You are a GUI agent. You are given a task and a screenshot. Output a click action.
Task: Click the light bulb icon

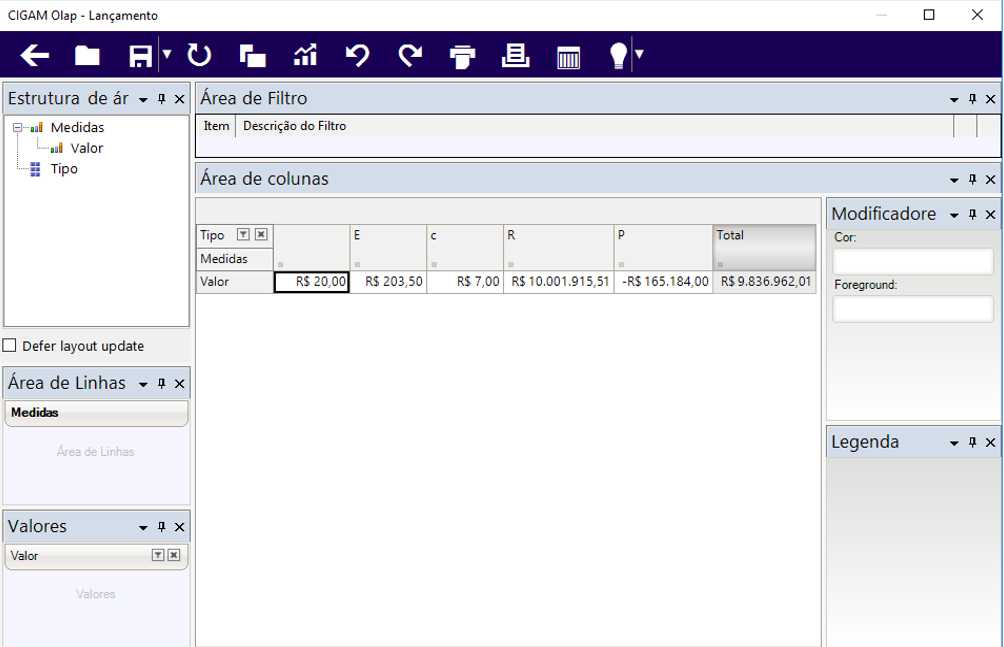[619, 56]
